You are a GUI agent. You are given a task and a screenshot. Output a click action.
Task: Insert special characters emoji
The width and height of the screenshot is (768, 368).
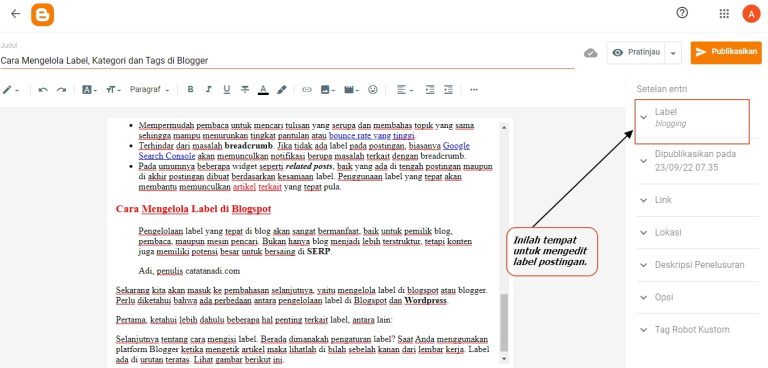pos(373,90)
